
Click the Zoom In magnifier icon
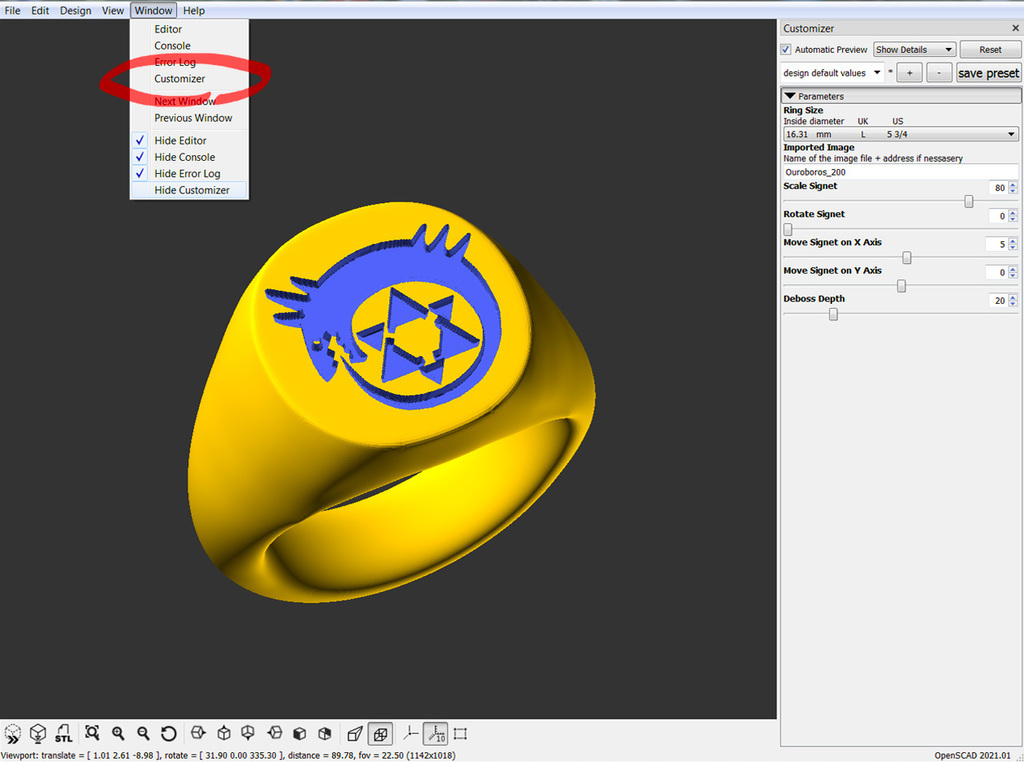pos(118,733)
